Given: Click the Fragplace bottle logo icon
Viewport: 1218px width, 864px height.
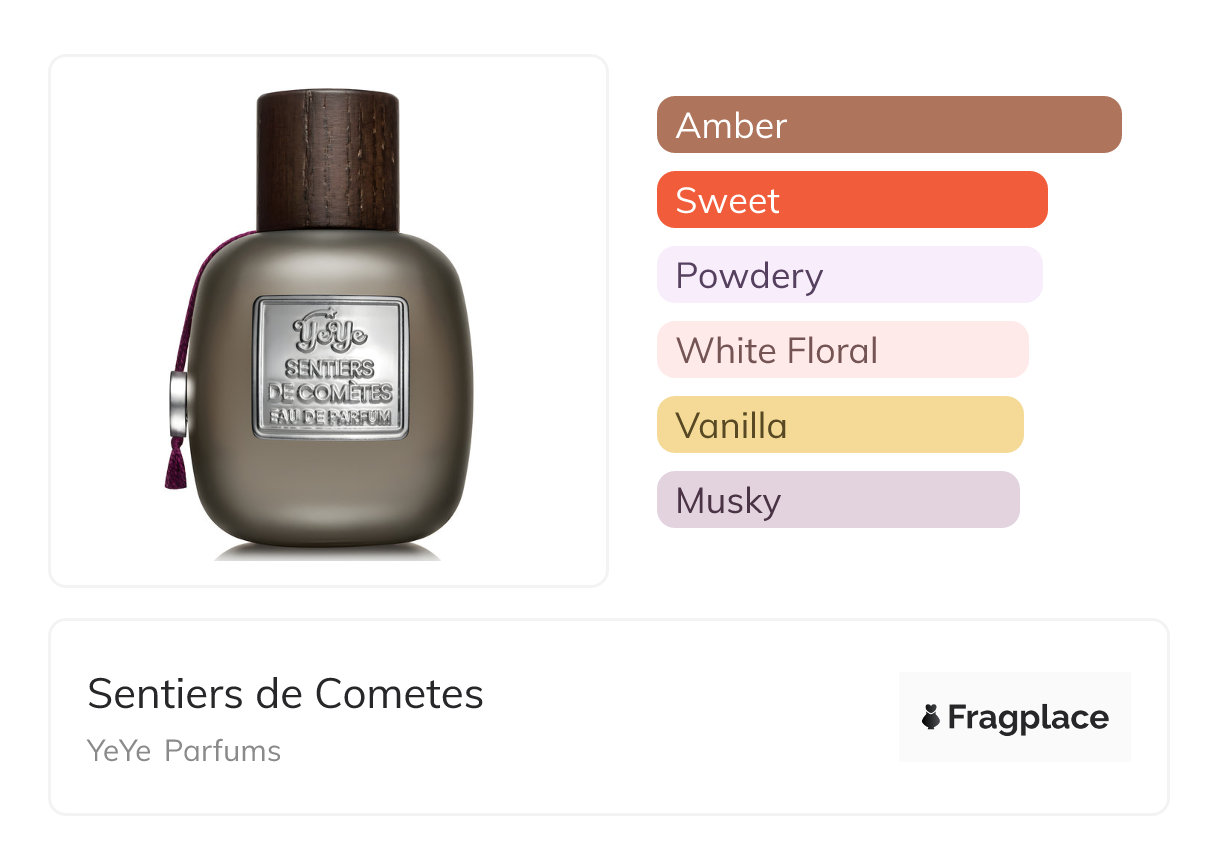Looking at the screenshot, I should [931, 717].
